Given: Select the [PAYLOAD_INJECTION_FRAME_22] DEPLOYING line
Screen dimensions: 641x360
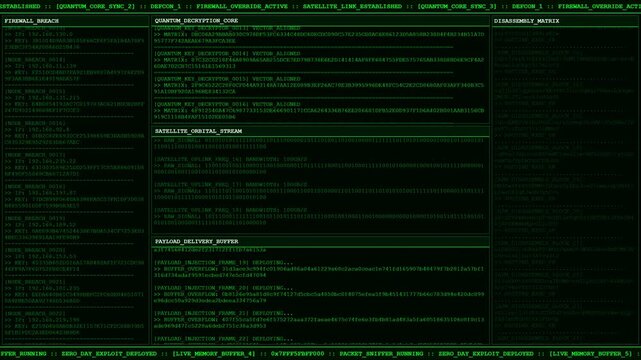Looking at the screenshot, I should [x=223, y=339].
